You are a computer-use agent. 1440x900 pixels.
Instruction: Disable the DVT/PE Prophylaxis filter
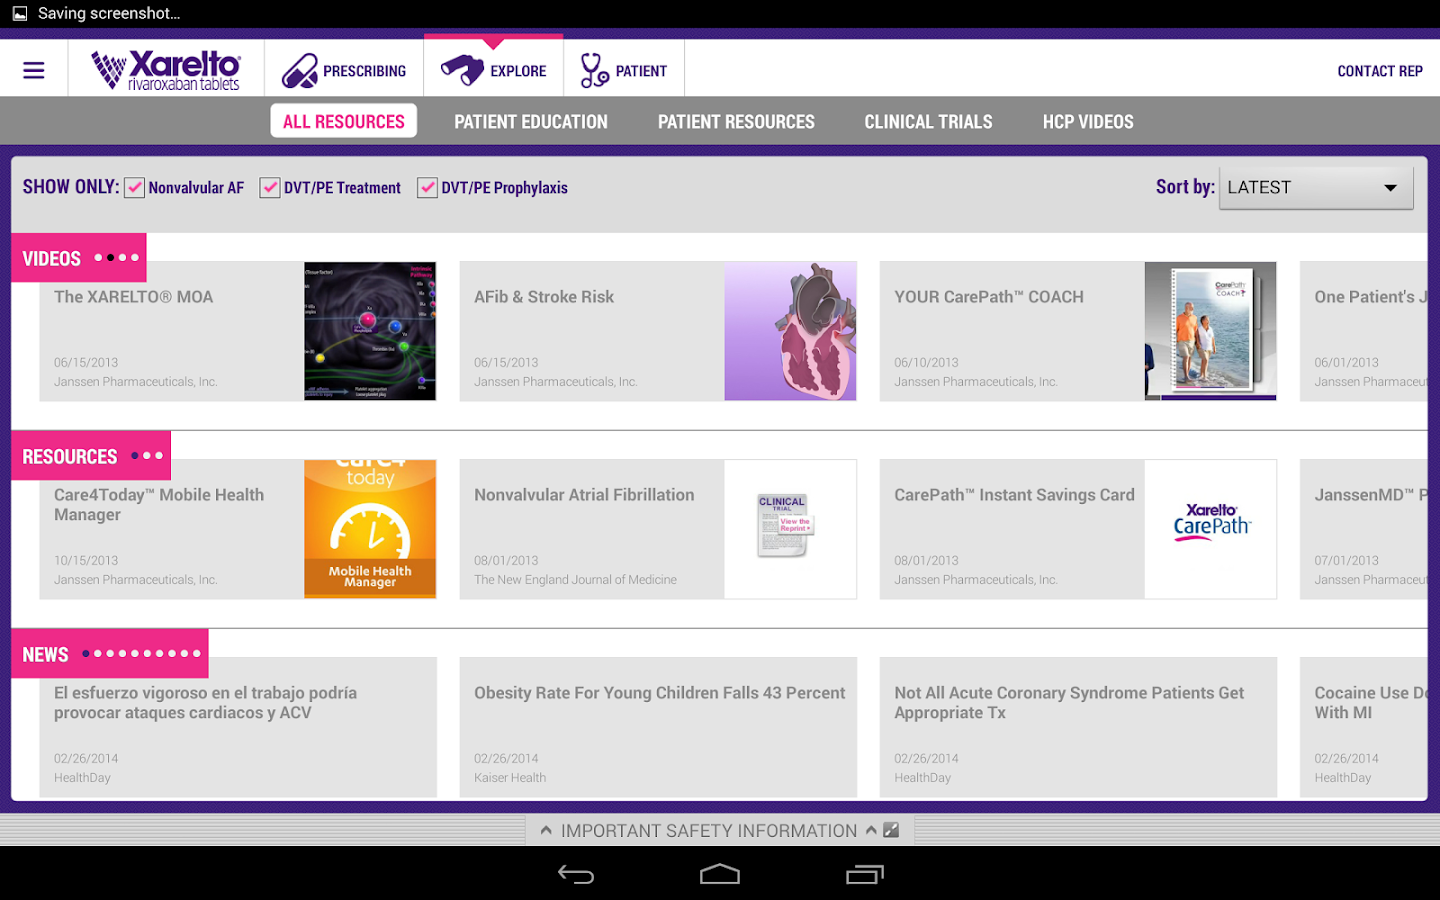tap(427, 188)
